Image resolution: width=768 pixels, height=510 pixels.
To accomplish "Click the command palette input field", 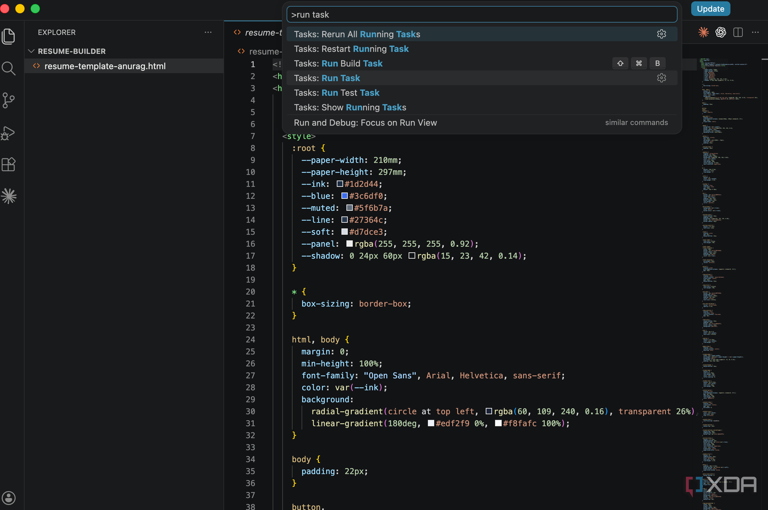I will coord(481,15).
